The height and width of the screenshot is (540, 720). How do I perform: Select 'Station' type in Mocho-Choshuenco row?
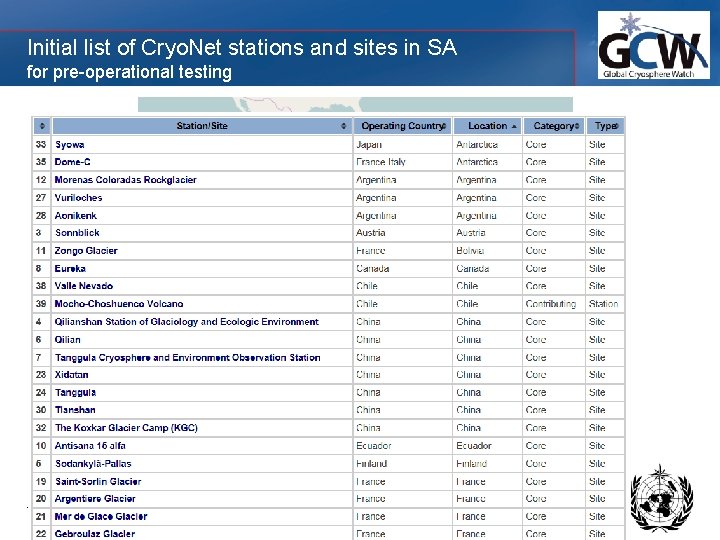click(x=603, y=304)
